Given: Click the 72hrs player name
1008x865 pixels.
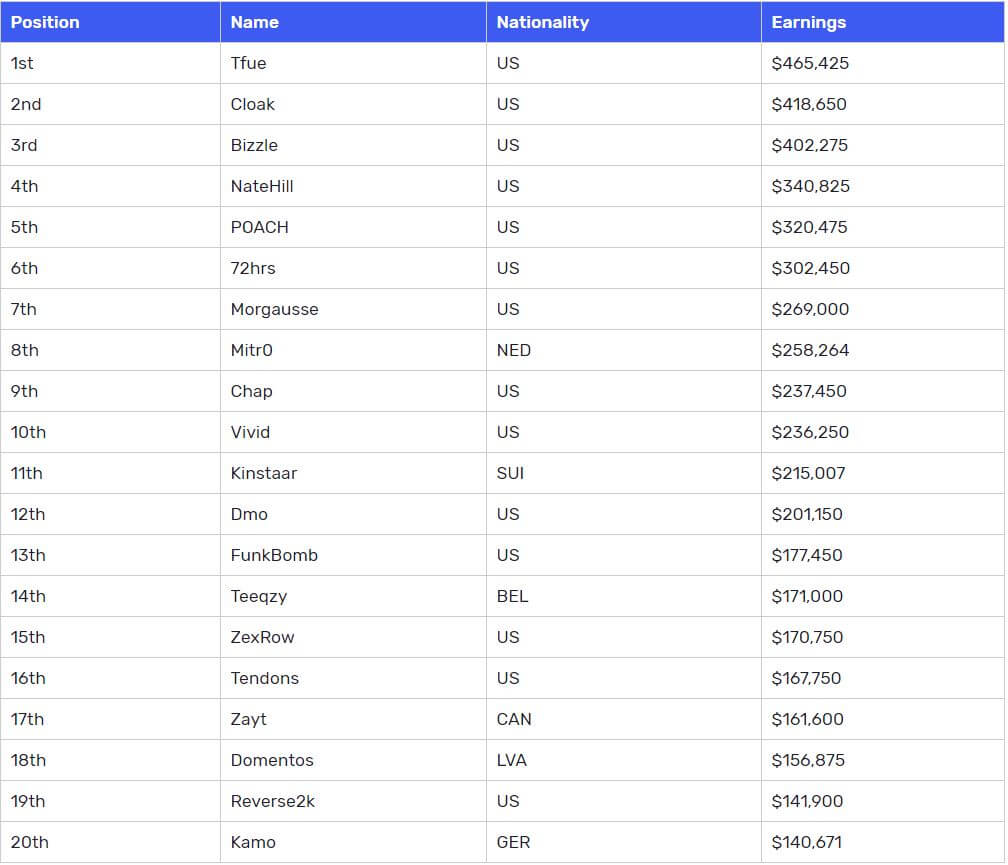Looking at the screenshot, I should 252,268.
